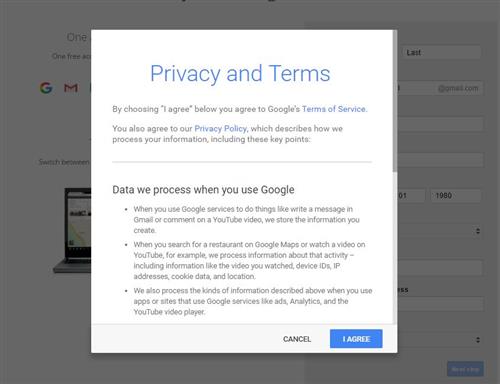Click the Last name input field
Screen dimensions: 500x384
tap(440, 53)
